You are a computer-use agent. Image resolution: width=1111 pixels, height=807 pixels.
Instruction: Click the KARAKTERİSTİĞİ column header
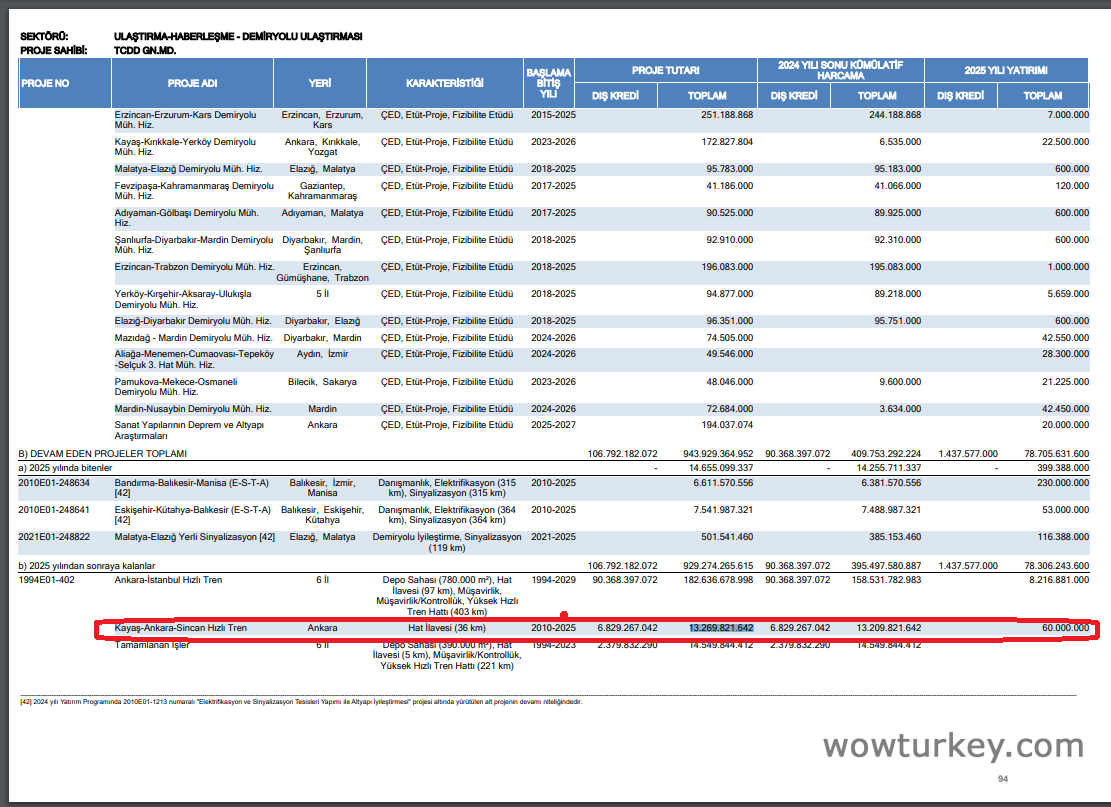tap(444, 83)
